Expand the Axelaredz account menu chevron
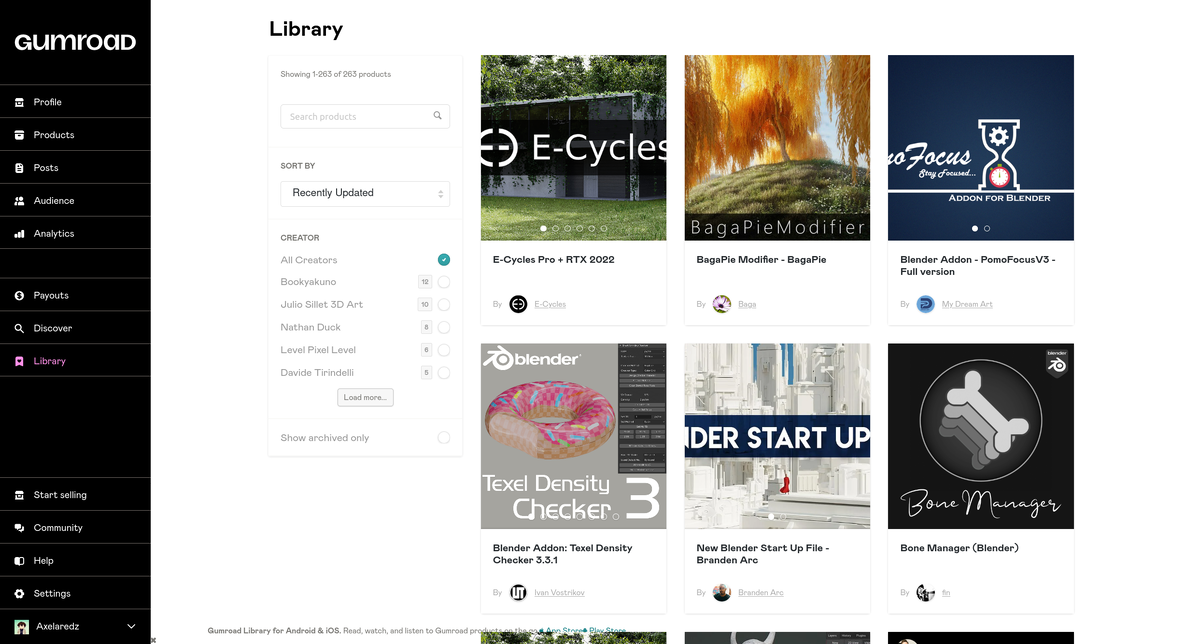The height and width of the screenshot is (644, 1200). pos(131,627)
